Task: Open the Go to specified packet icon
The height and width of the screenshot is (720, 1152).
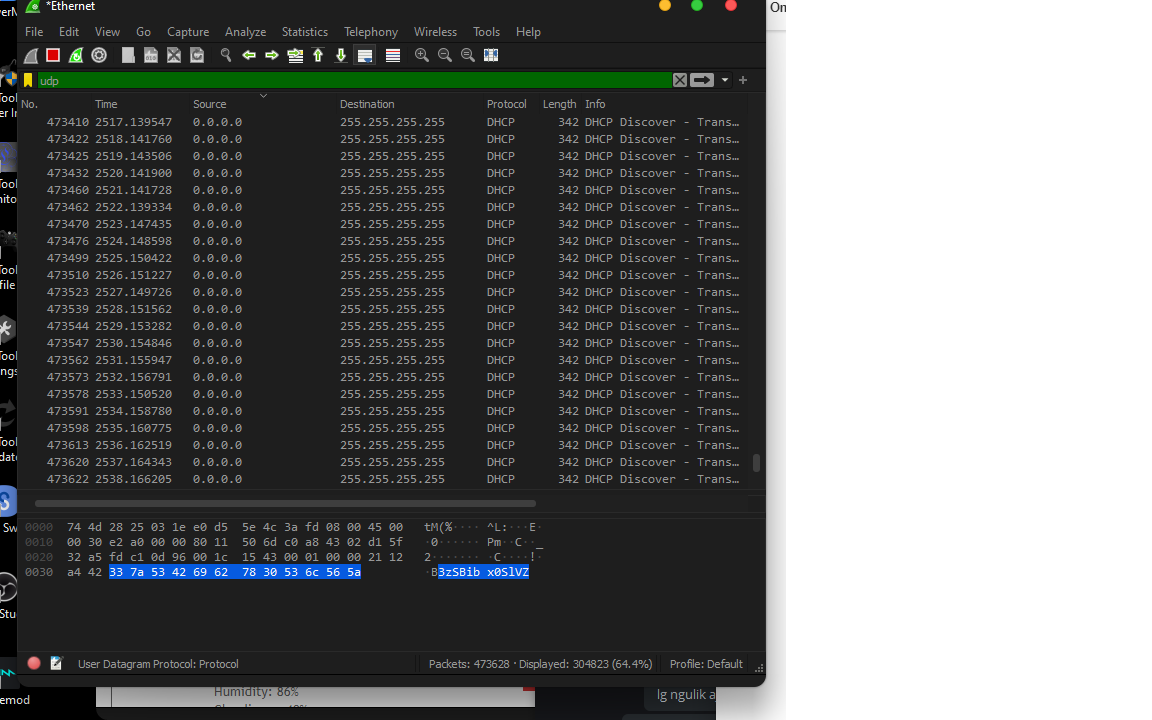Action: 295,55
